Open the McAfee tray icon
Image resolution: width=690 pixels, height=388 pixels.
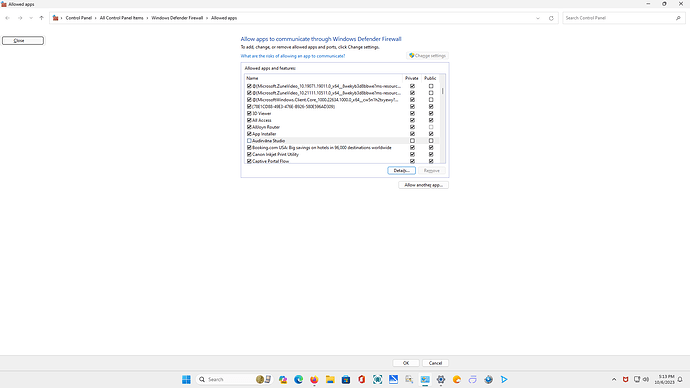(625, 379)
